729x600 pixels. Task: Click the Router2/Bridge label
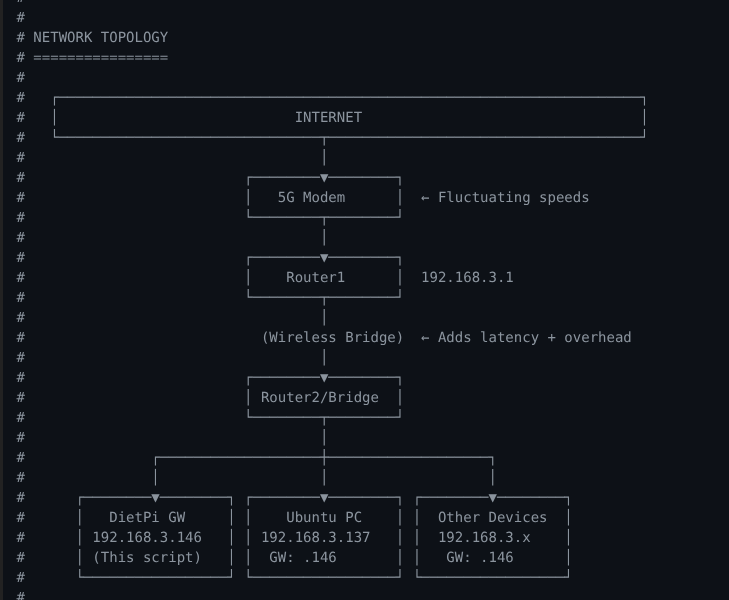point(320,397)
